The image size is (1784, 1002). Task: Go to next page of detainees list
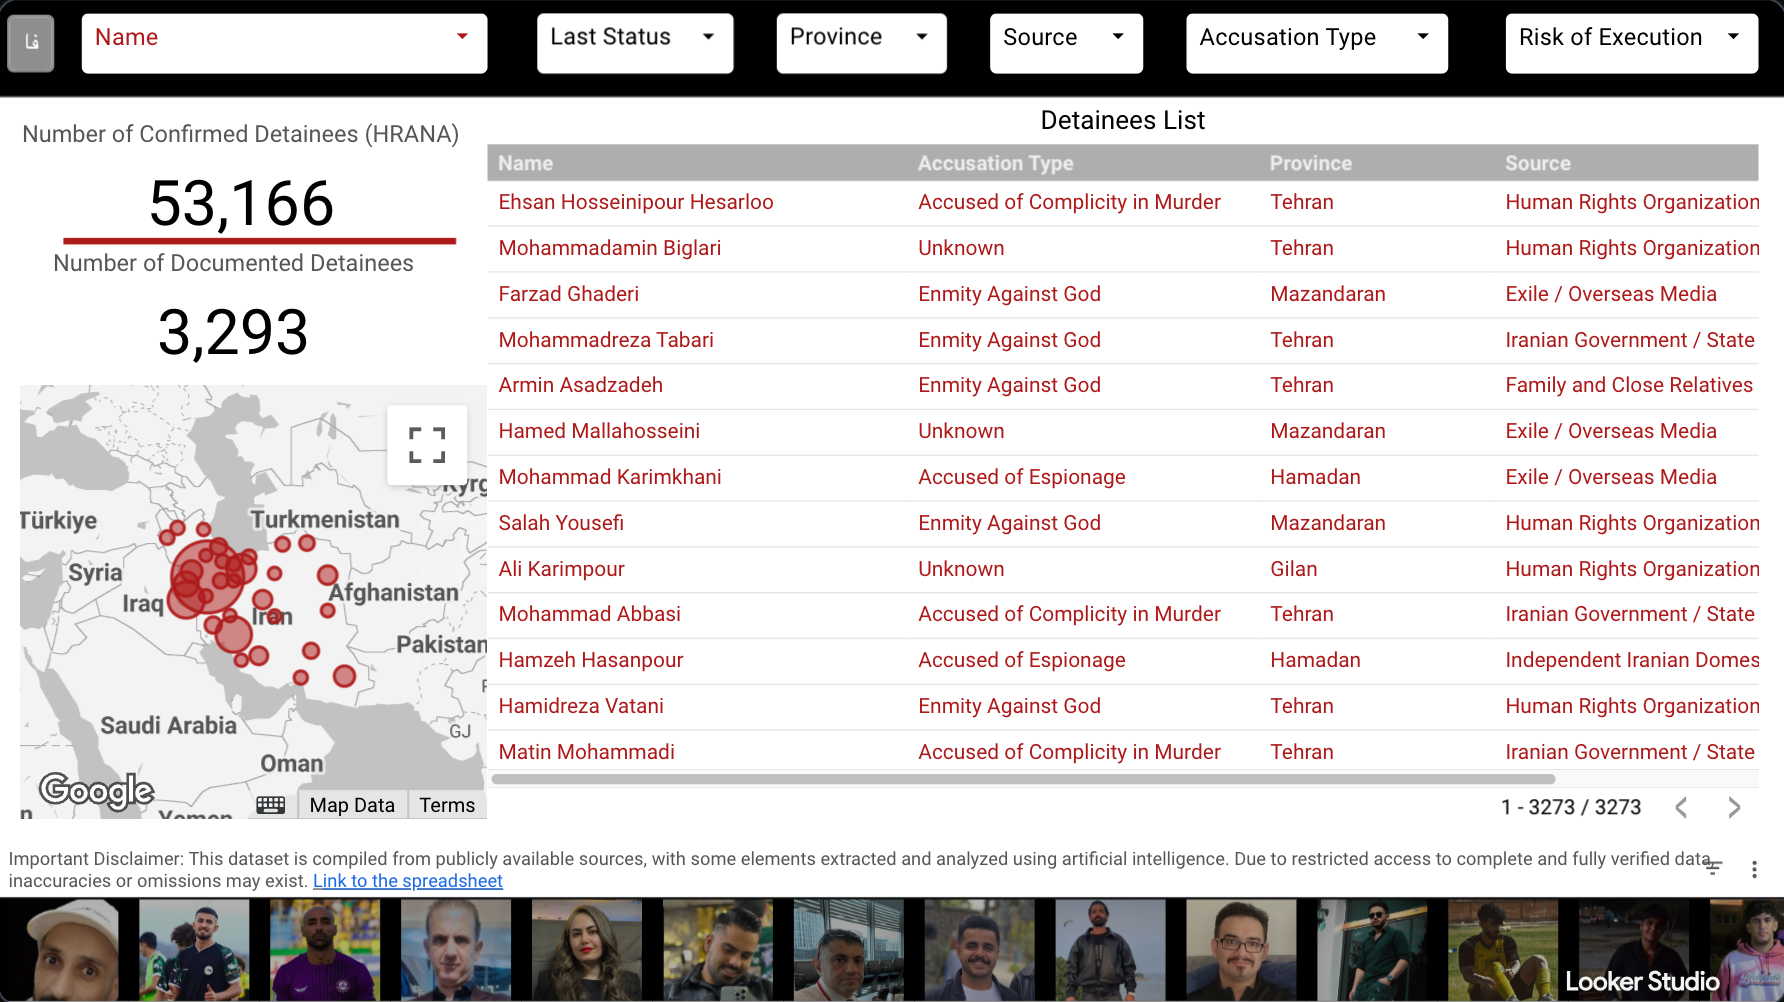[x=1734, y=807]
